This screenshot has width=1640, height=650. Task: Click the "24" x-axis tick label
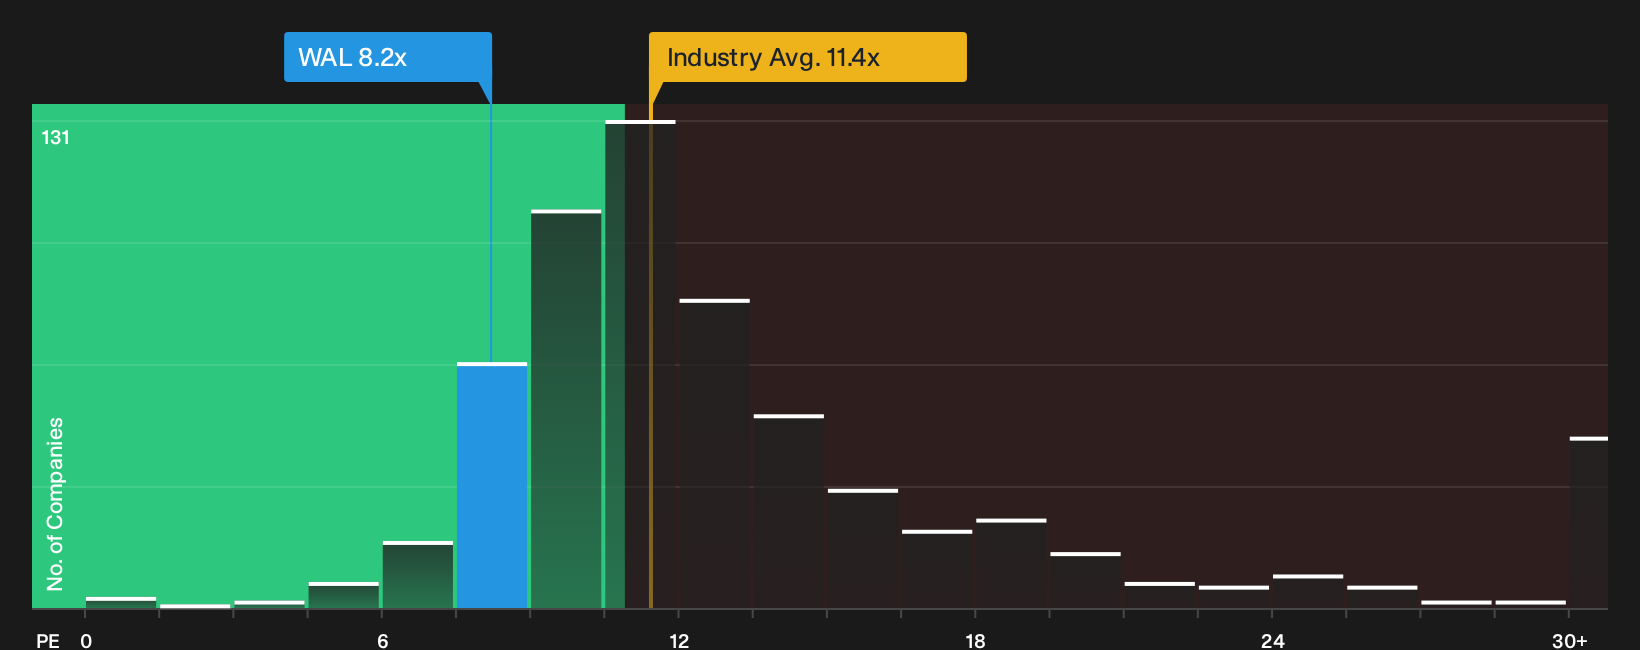click(x=1272, y=641)
